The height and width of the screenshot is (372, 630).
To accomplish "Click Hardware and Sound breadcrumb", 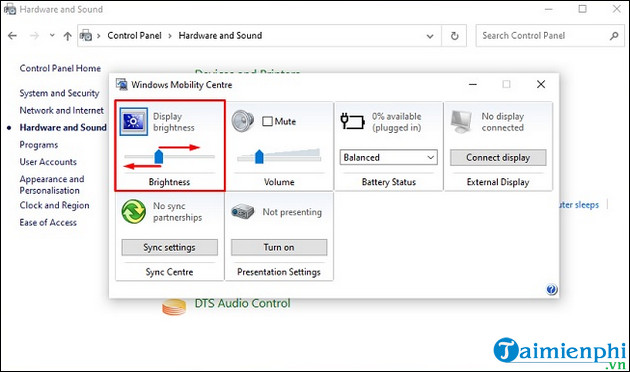I will (220, 36).
